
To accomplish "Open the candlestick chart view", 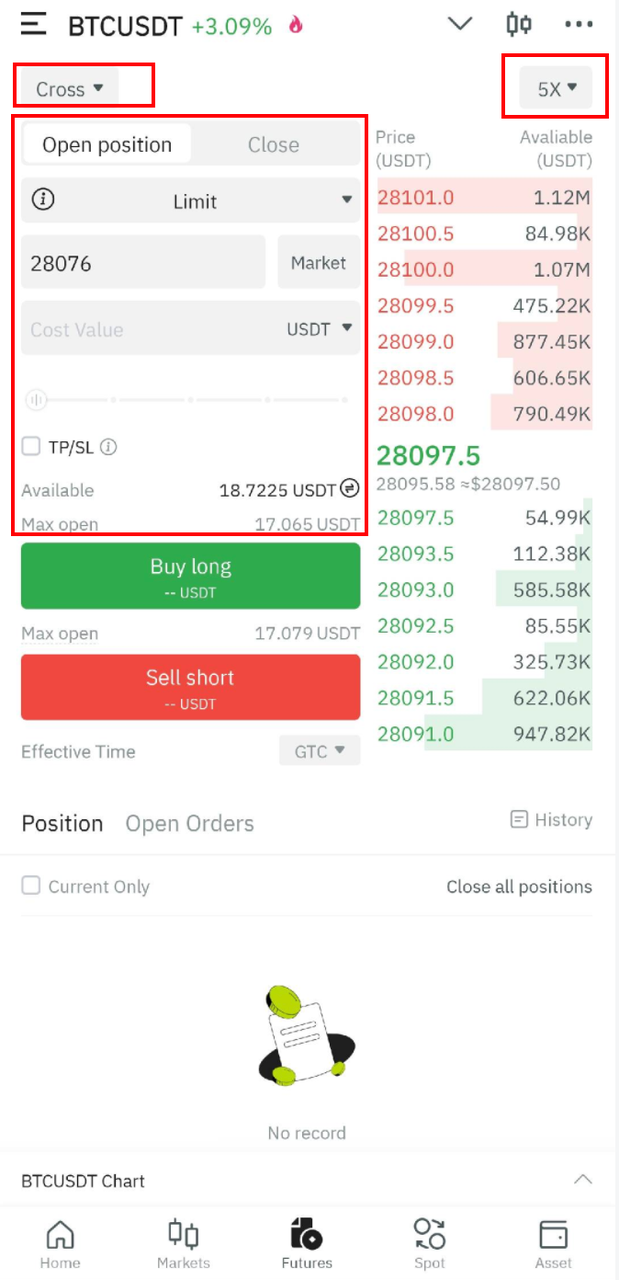I will [519, 24].
